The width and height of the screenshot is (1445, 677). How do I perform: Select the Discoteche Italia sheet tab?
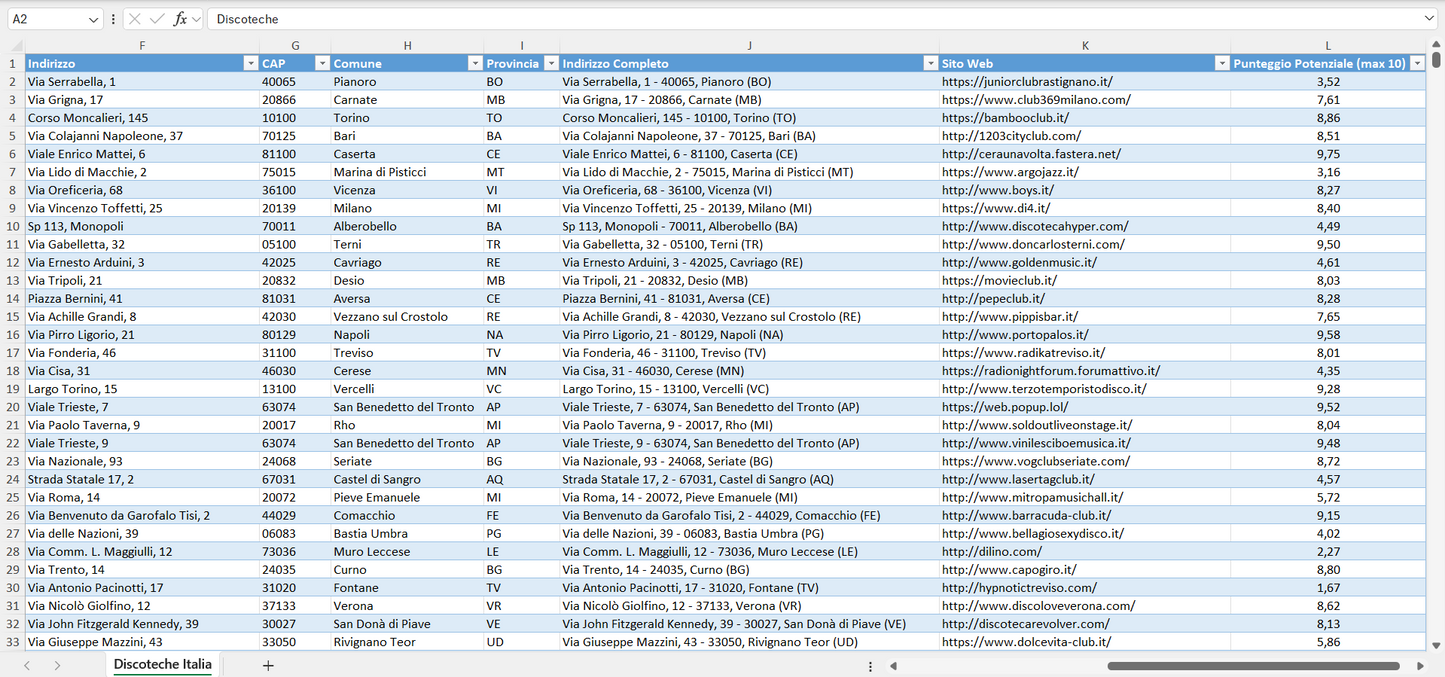point(162,664)
